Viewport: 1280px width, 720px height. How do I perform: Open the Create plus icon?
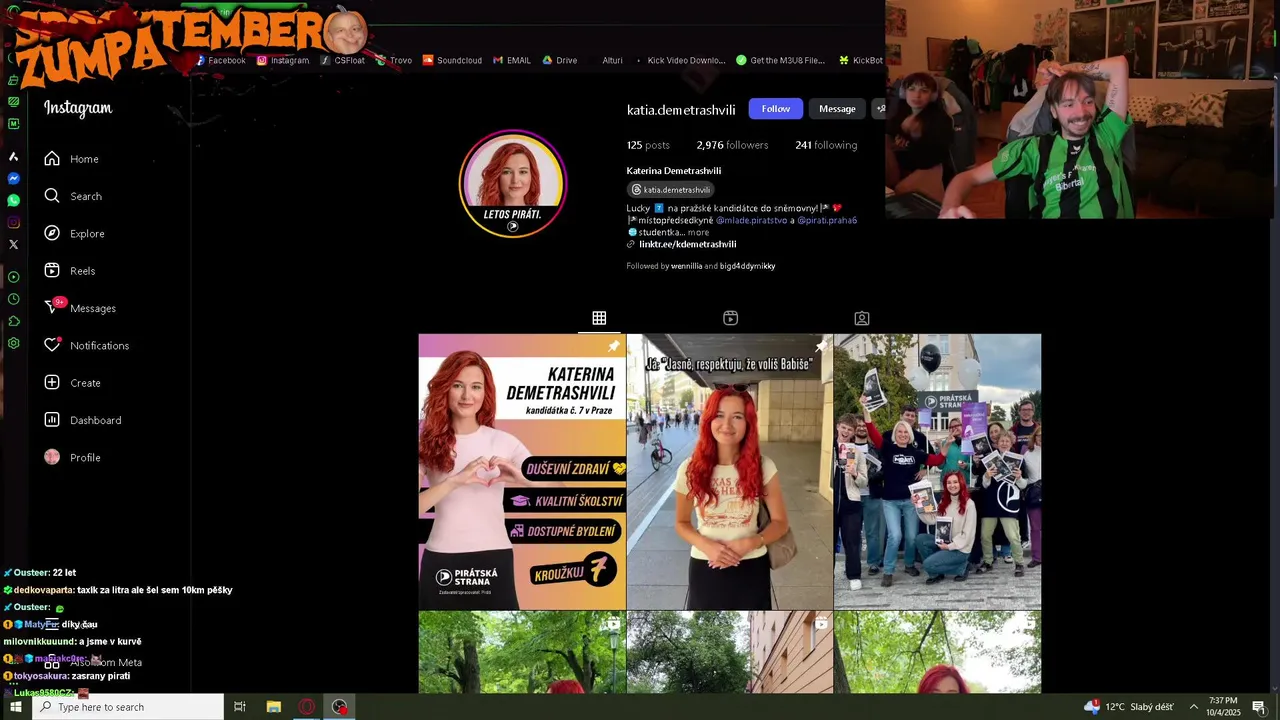[x=52, y=382]
